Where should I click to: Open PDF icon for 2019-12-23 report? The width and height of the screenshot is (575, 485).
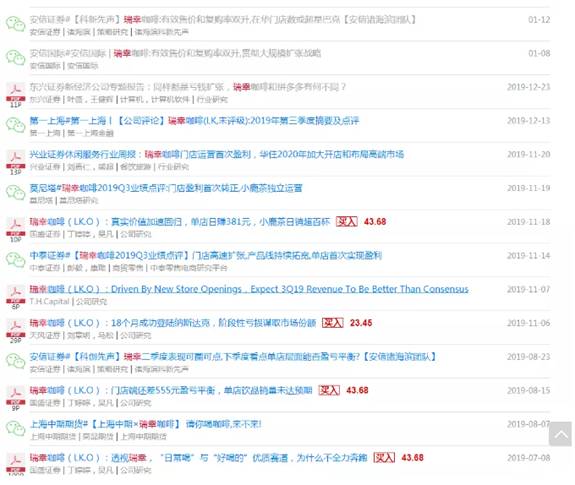[x=15, y=95]
